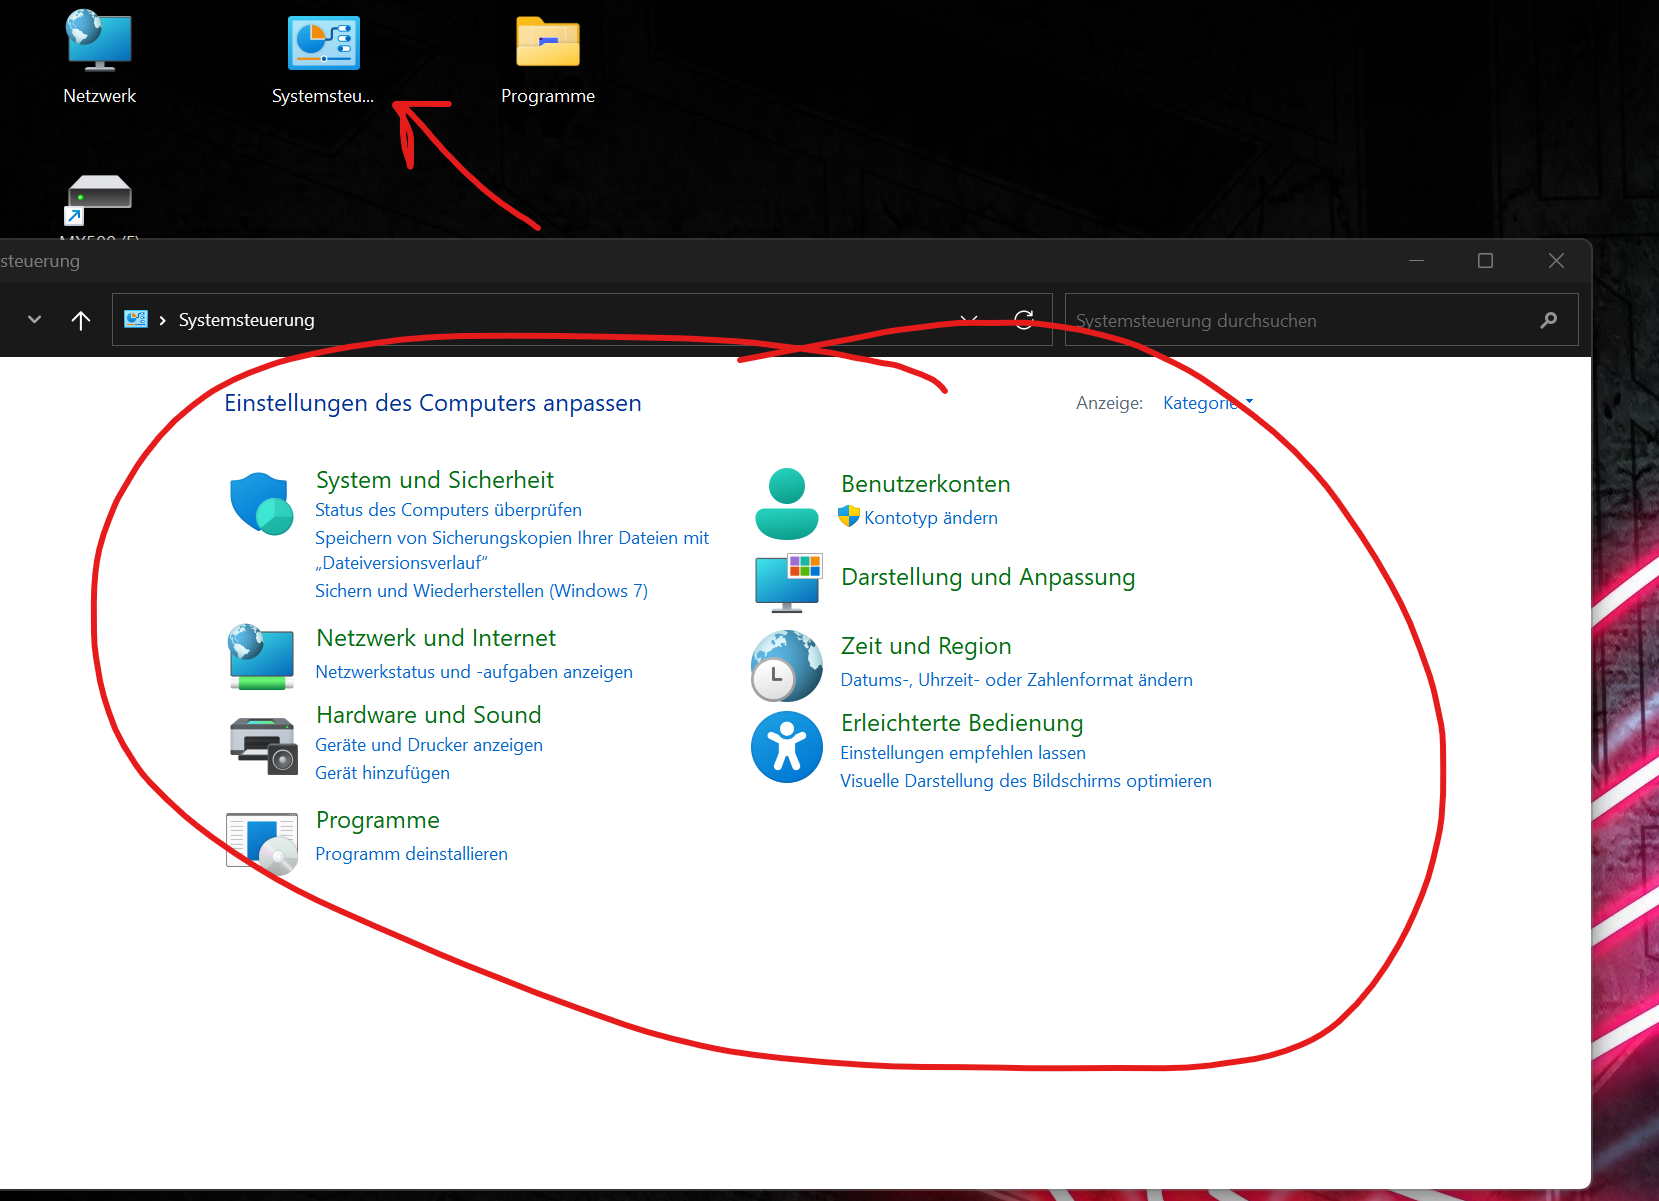The image size is (1659, 1201).
Task: Select the drive shortcut icon on the desktop
Action: 99,198
